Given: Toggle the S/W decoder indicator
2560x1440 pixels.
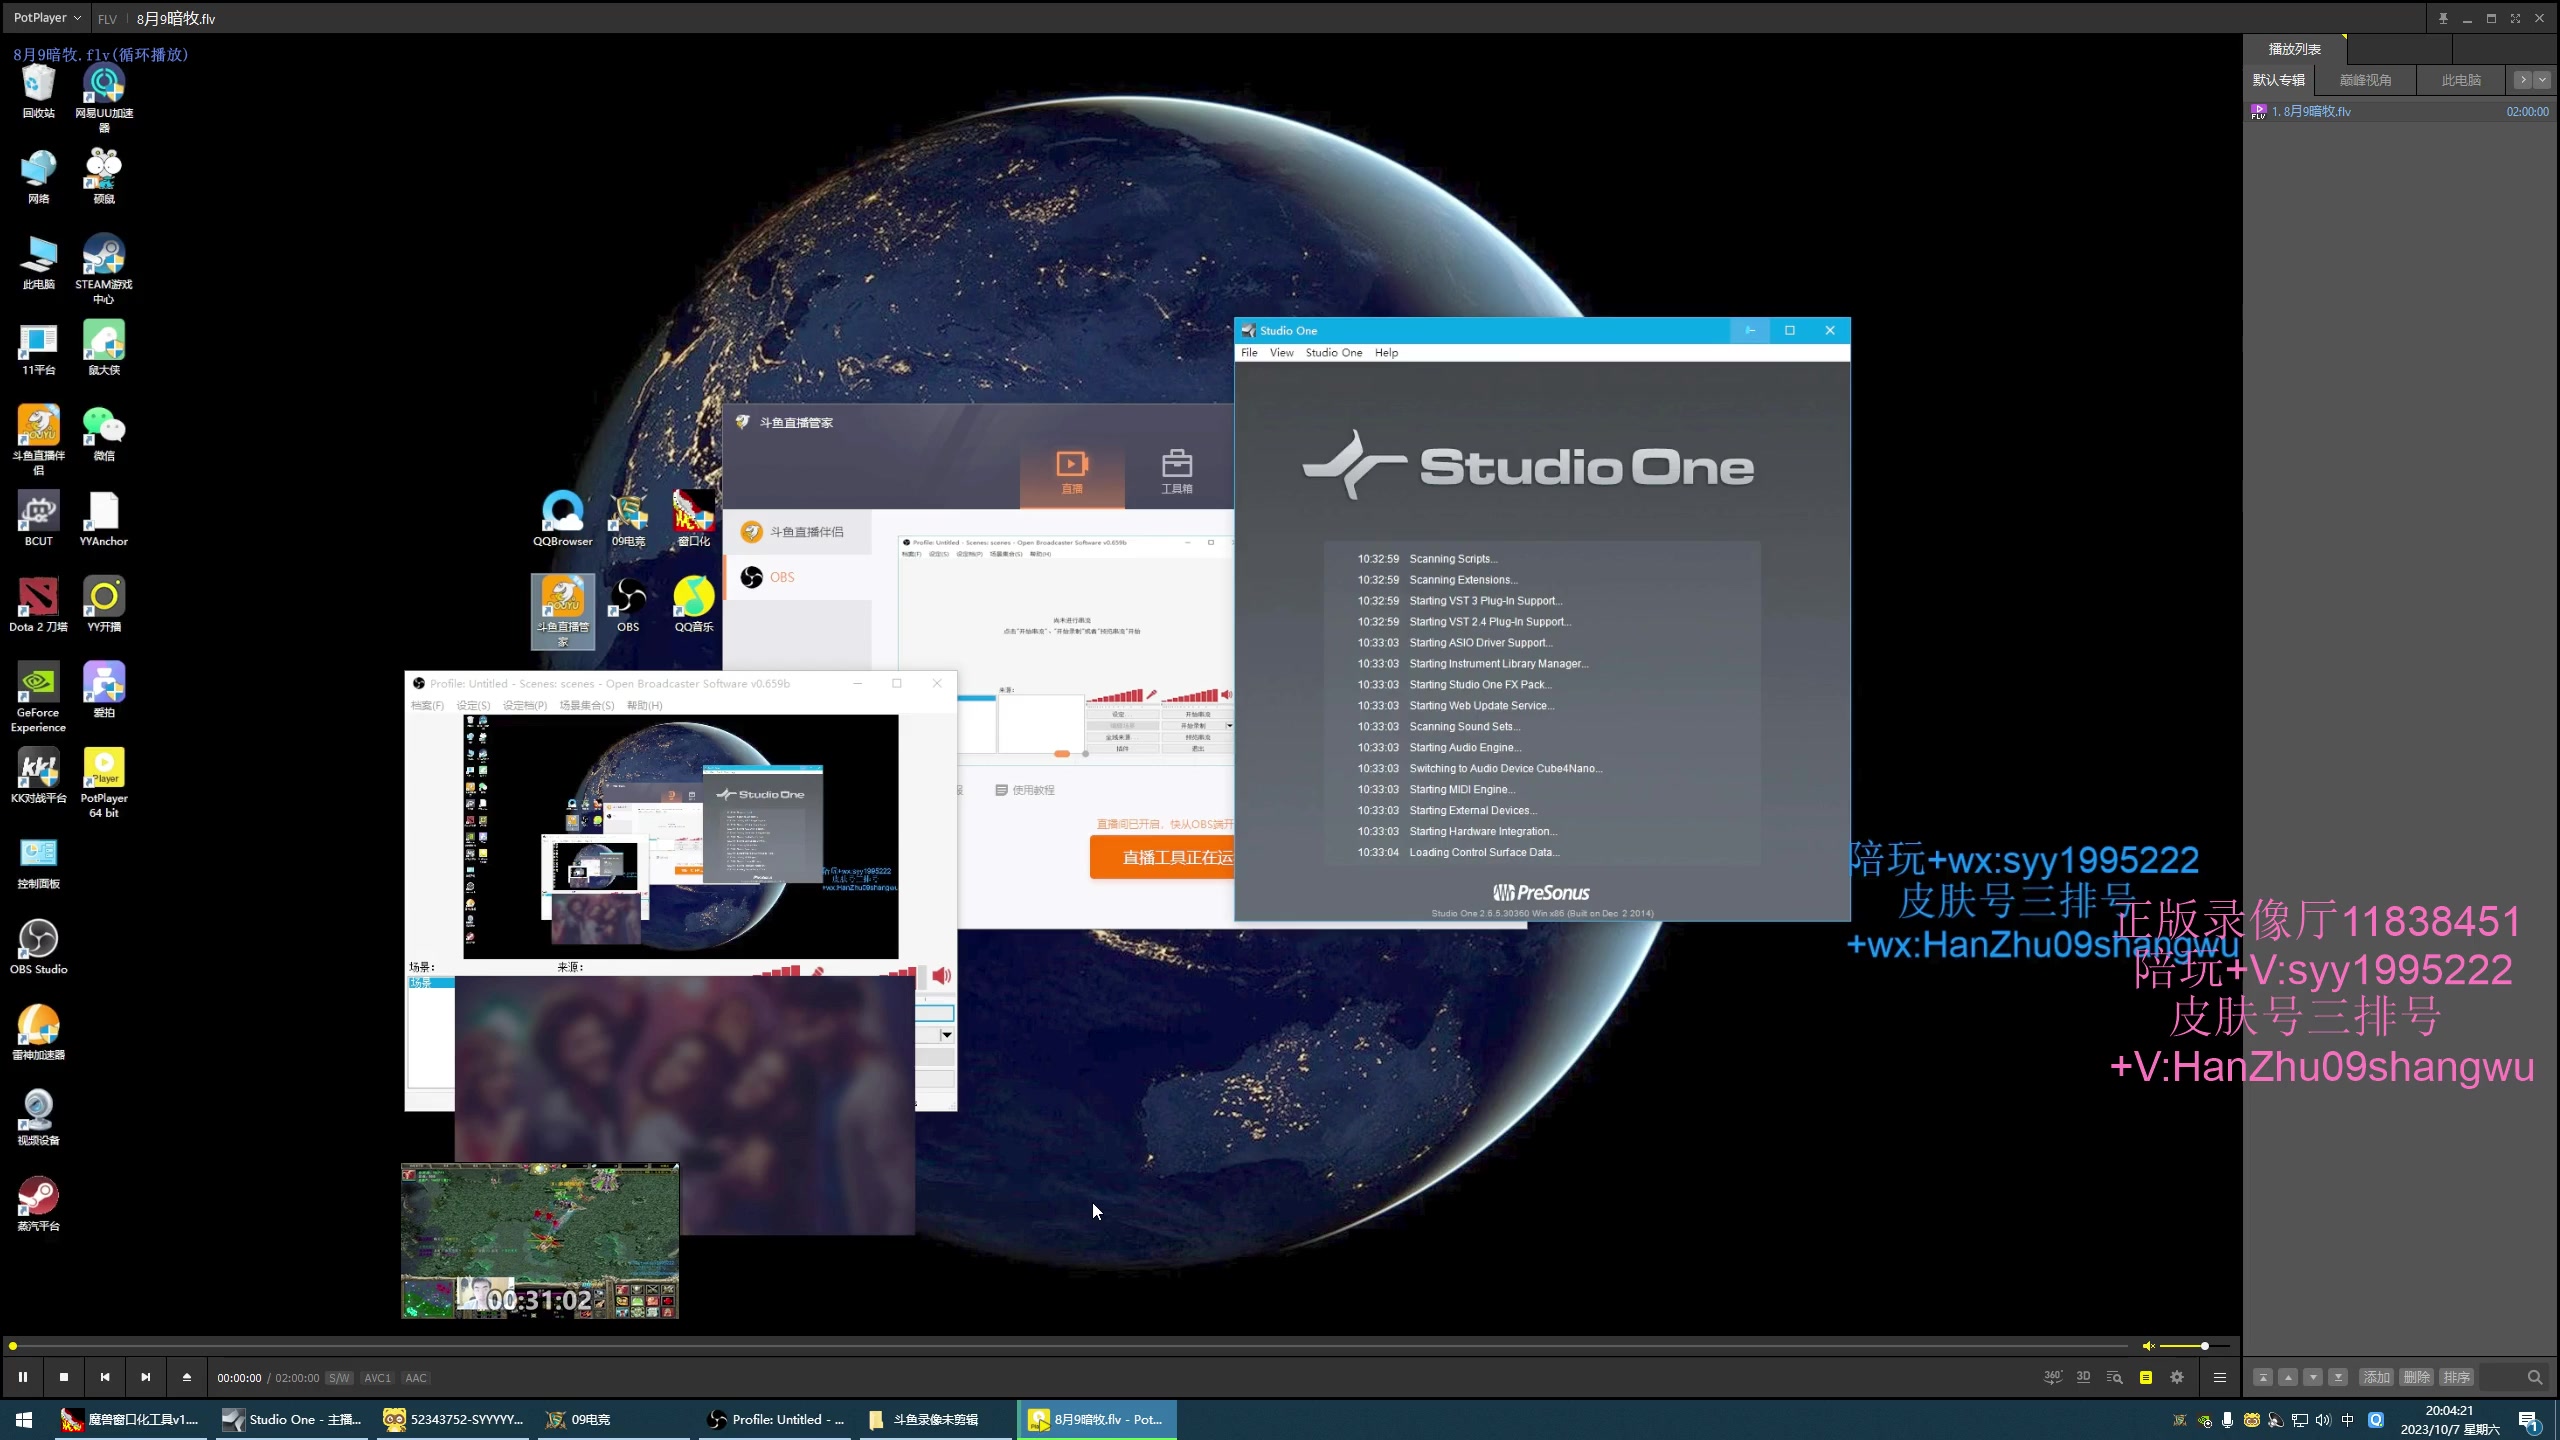Looking at the screenshot, I should tap(339, 1378).
